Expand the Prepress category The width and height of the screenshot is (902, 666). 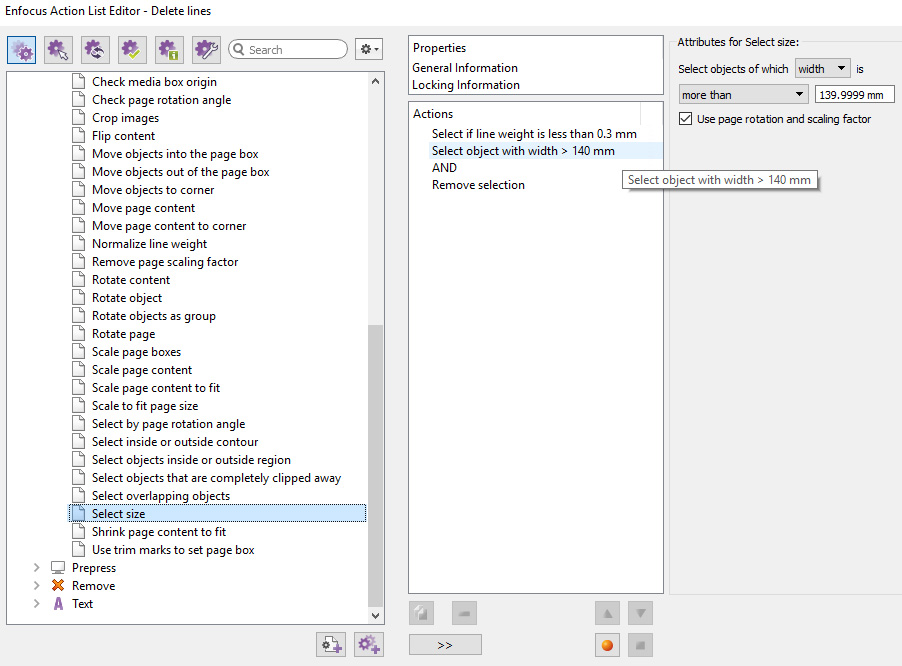(x=37, y=568)
